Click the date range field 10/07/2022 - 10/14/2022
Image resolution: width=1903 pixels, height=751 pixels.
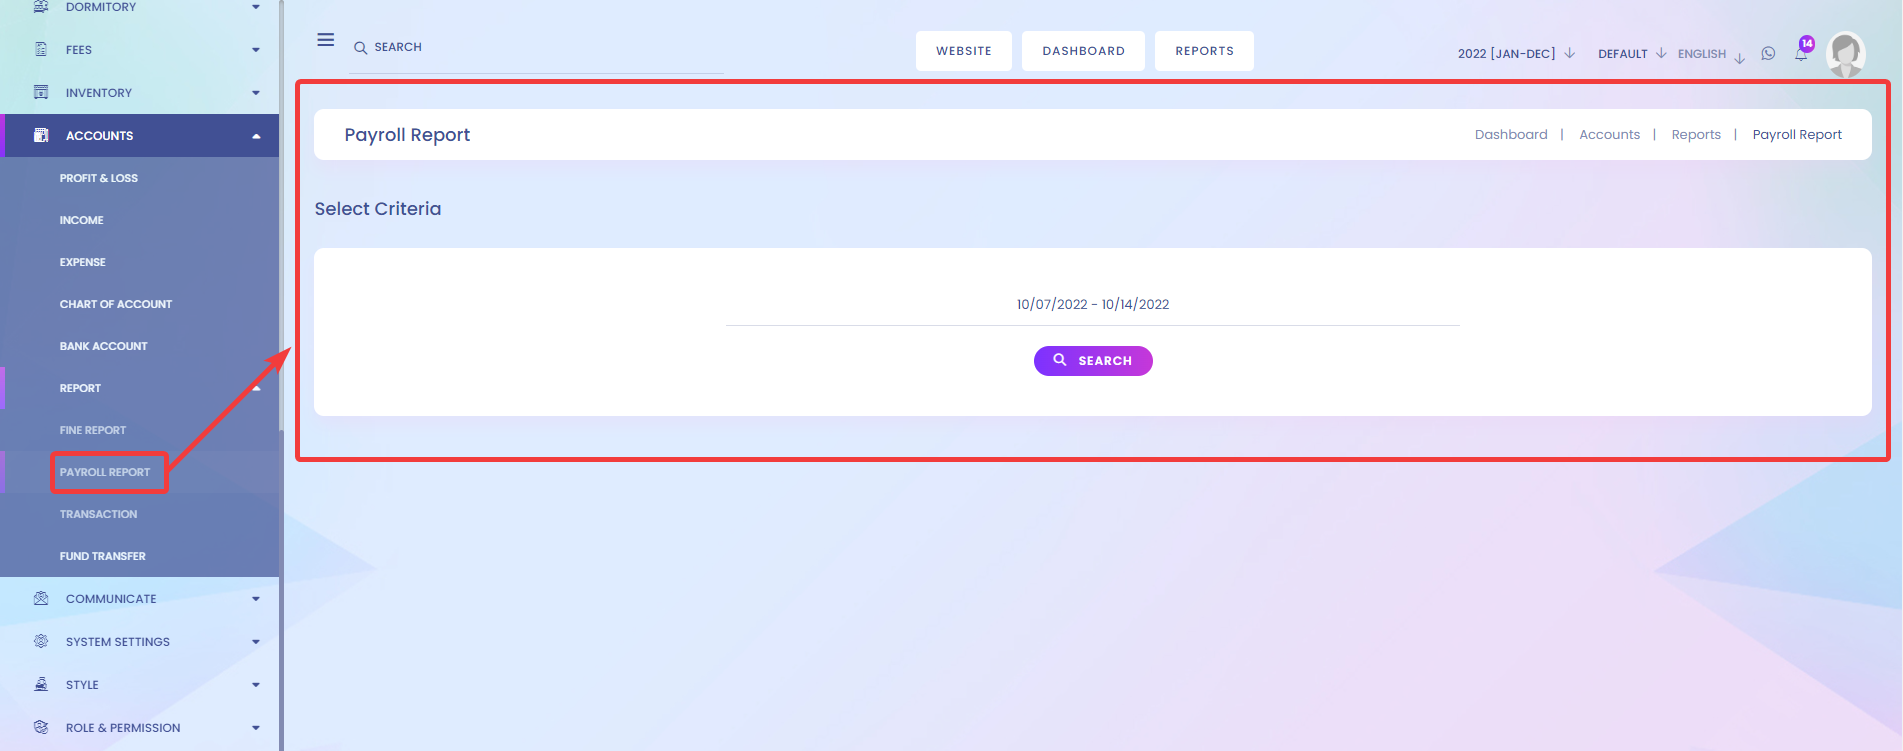tap(1093, 305)
